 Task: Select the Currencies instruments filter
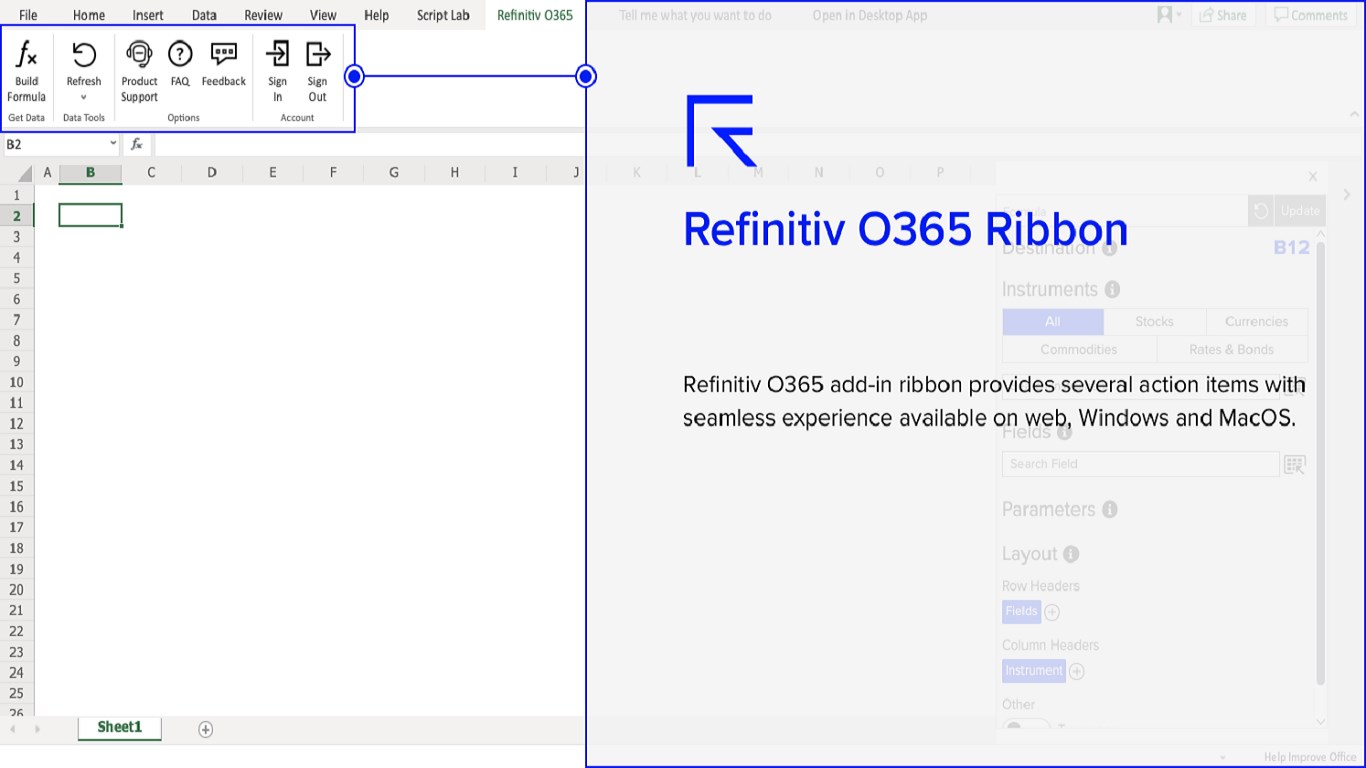tap(1256, 322)
